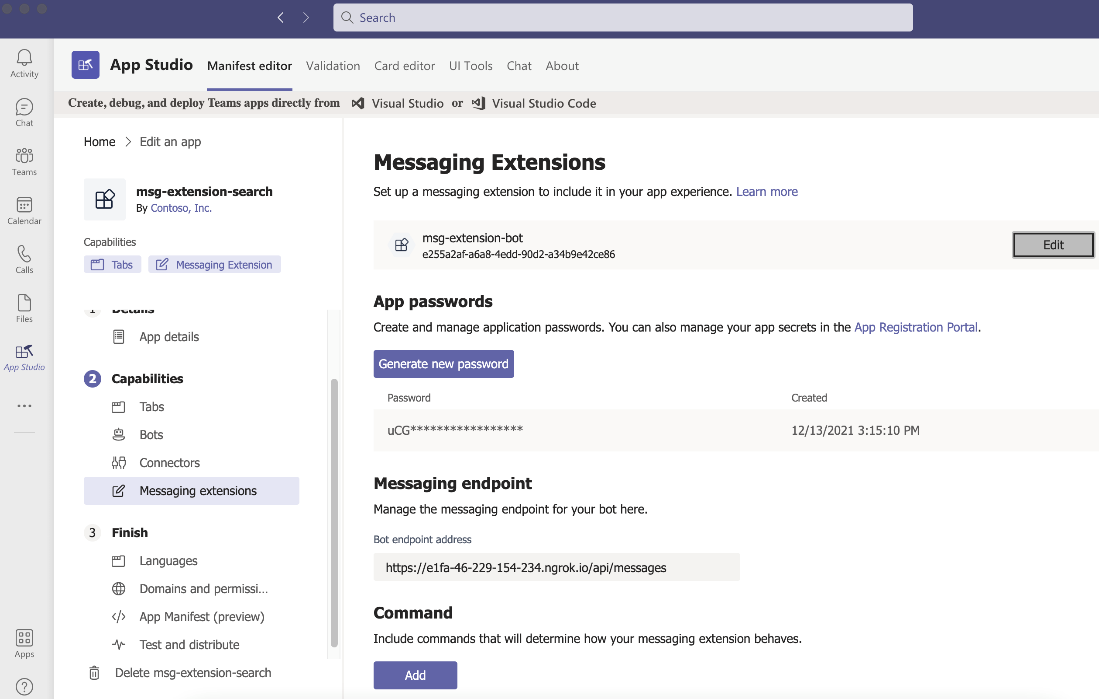Click the Tabs capability badge
The image size is (1099, 699).
click(x=112, y=264)
